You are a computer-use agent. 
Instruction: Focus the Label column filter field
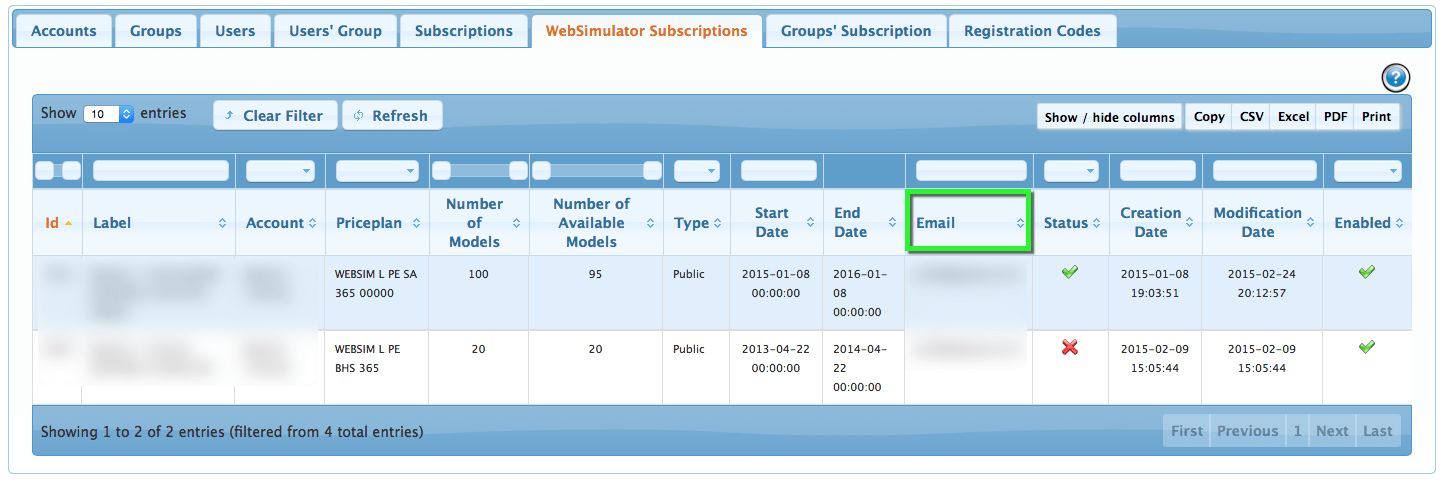pos(161,171)
